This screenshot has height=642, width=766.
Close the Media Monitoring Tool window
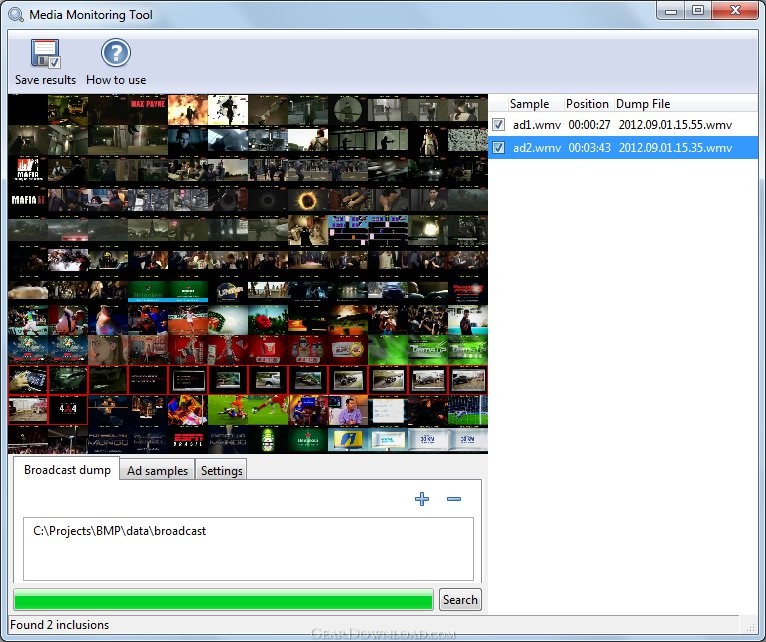click(735, 11)
